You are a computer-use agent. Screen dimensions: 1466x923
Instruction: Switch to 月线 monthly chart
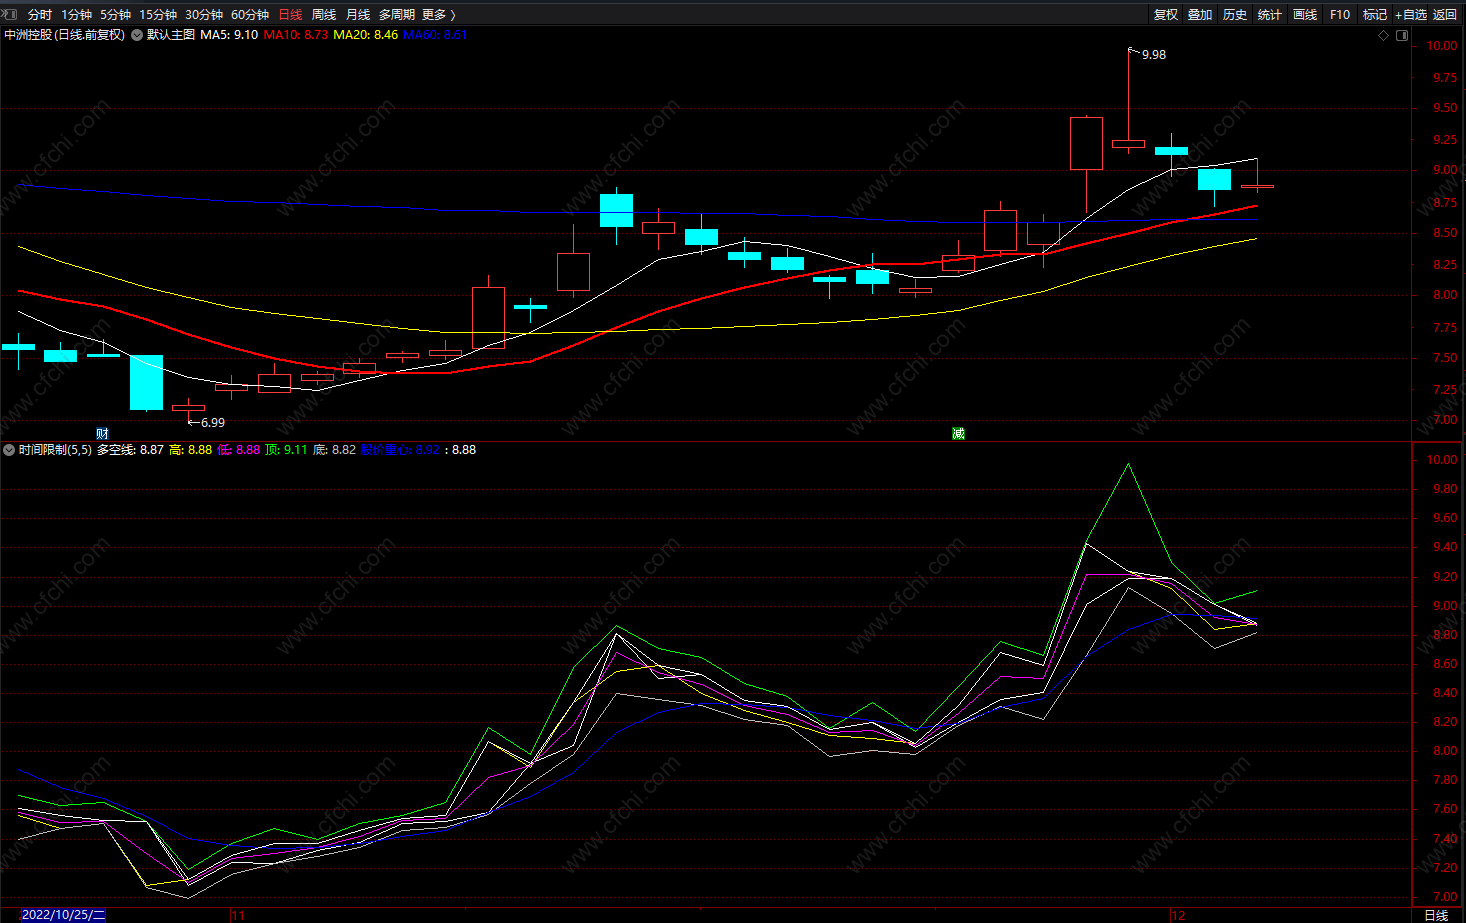click(x=358, y=14)
